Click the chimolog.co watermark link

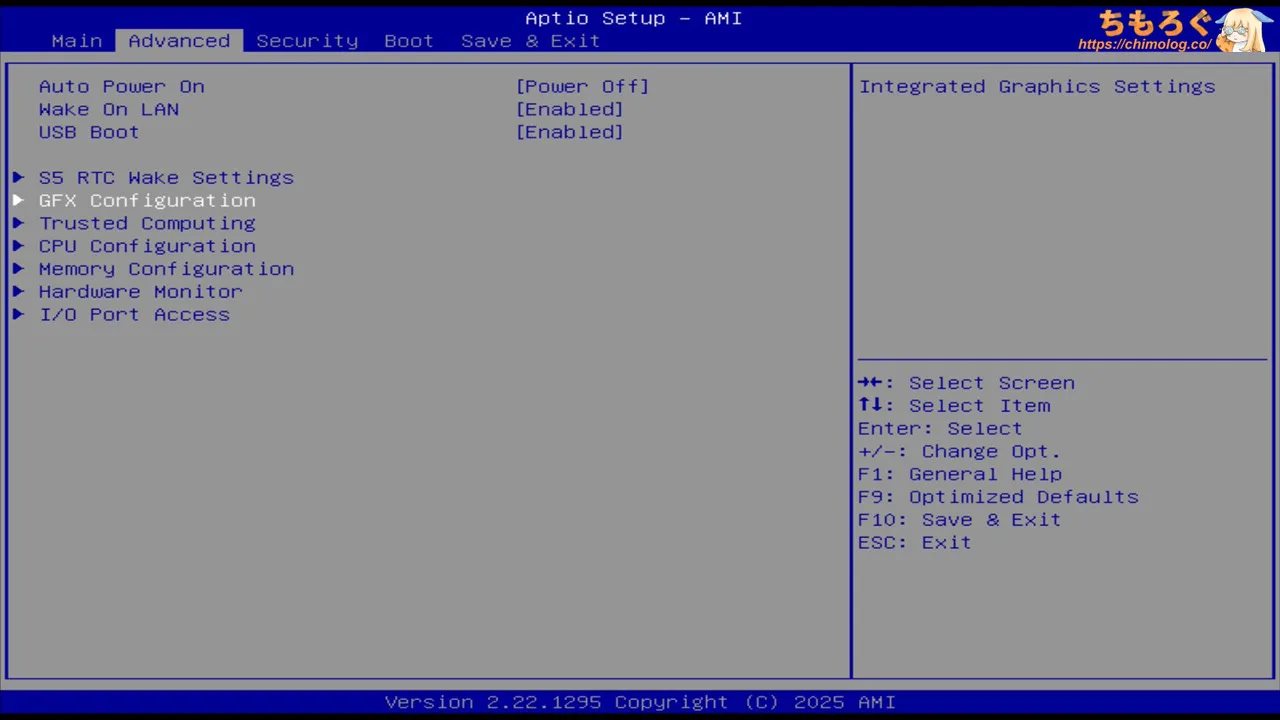1144,45
